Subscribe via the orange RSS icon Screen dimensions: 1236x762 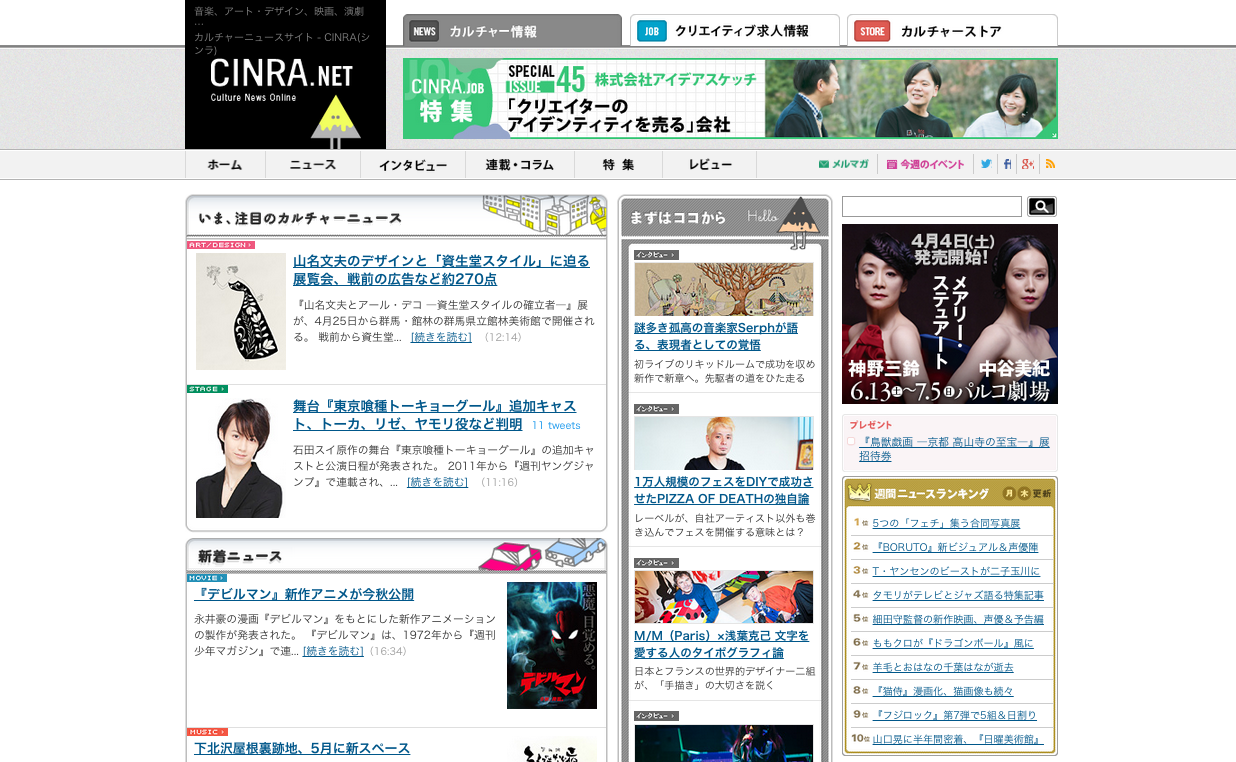[1049, 163]
